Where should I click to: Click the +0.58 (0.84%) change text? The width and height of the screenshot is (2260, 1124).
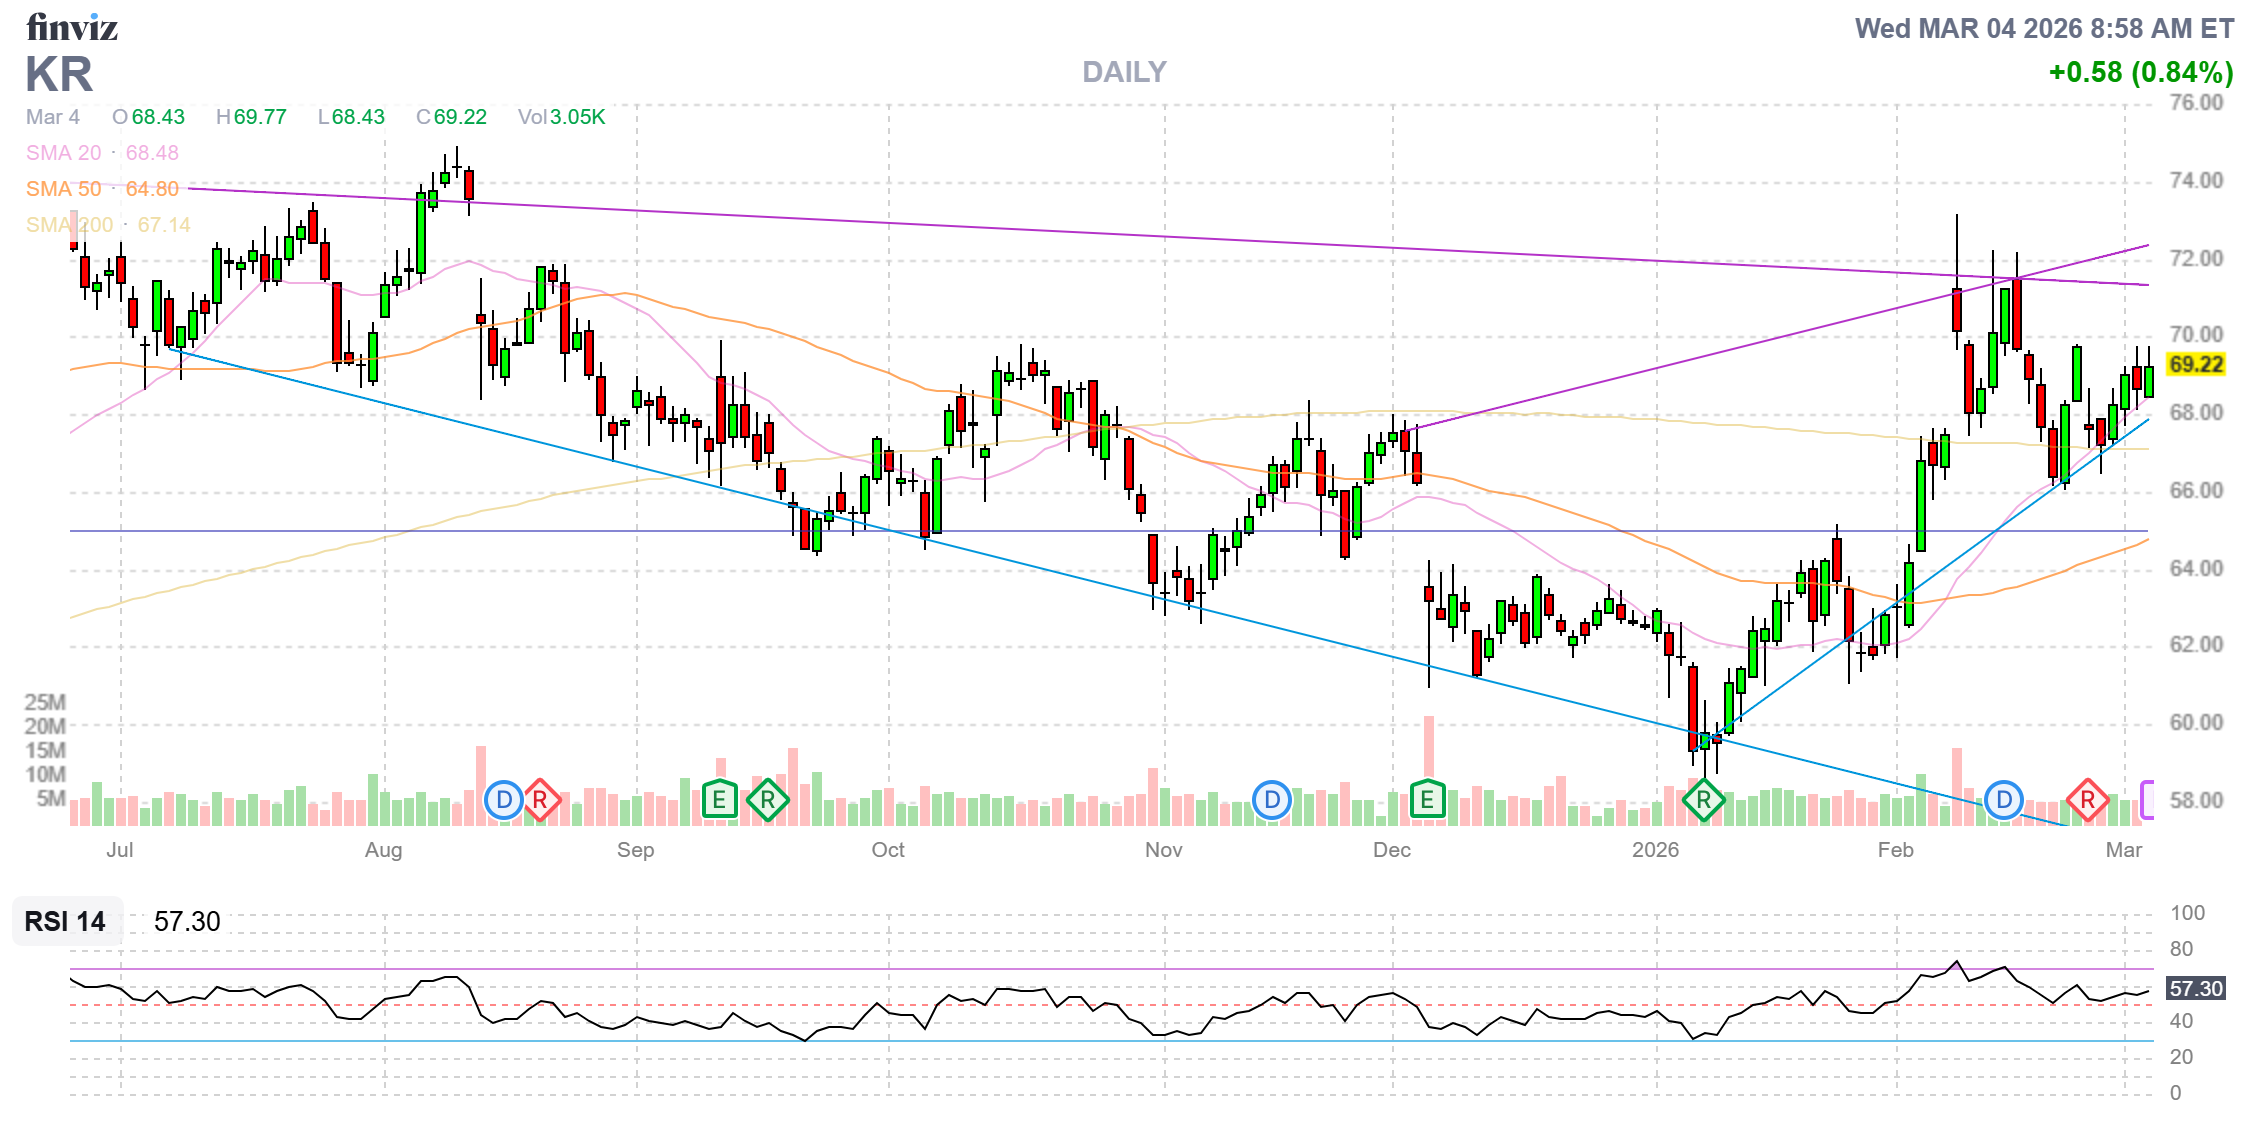pyautogui.click(x=2140, y=72)
